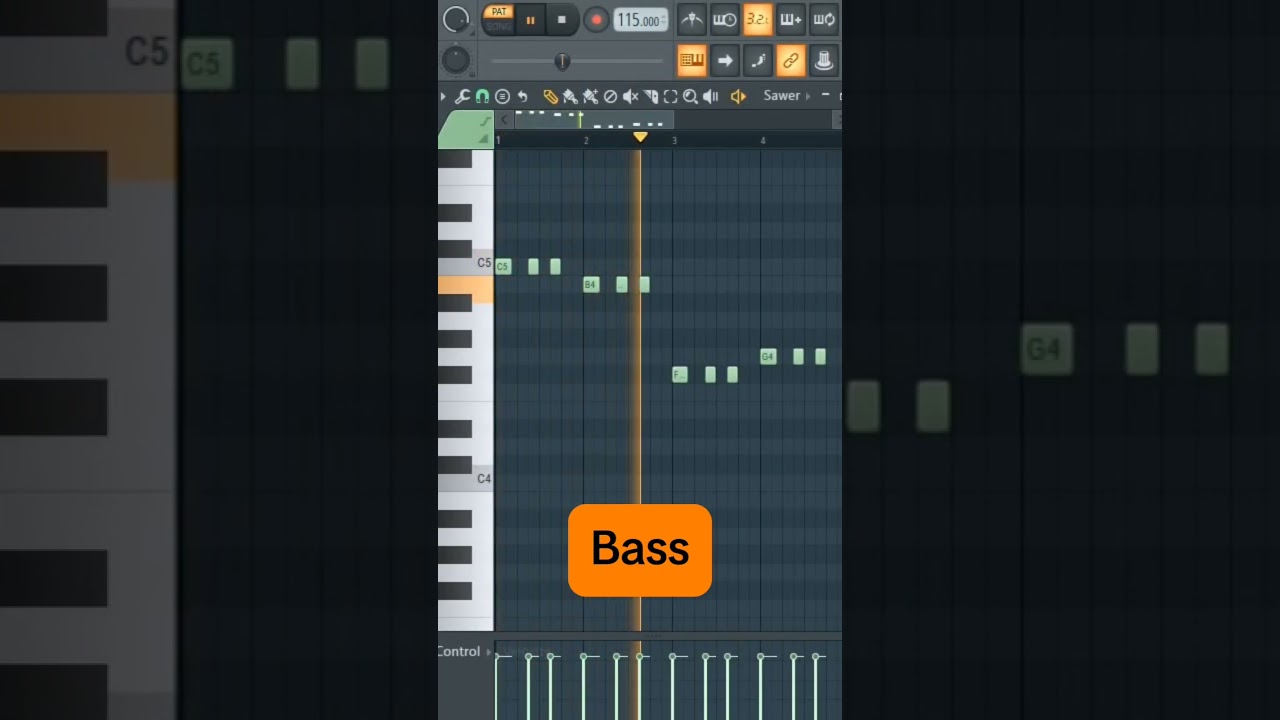This screenshot has height=720, width=1280.
Task: Open the piano roll menu arrow
Action: [x=443, y=96]
